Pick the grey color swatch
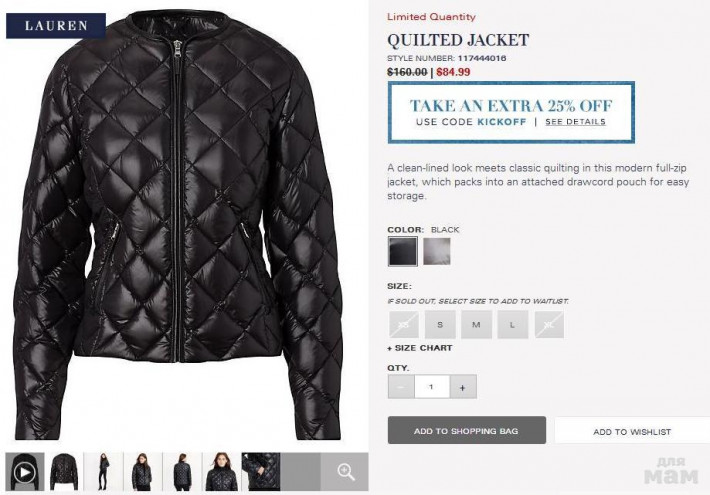The width and height of the screenshot is (710, 495). (x=437, y=251)
